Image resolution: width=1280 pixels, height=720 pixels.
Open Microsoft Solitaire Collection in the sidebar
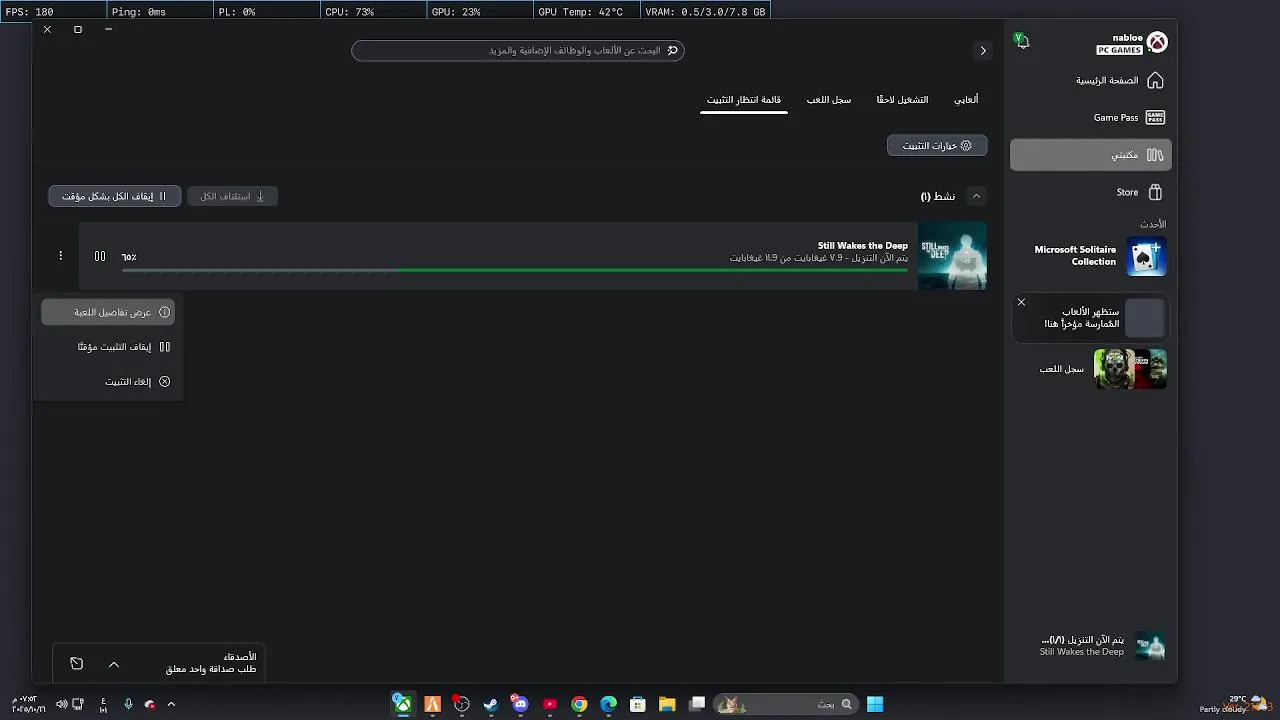(x=1090, y=256)
